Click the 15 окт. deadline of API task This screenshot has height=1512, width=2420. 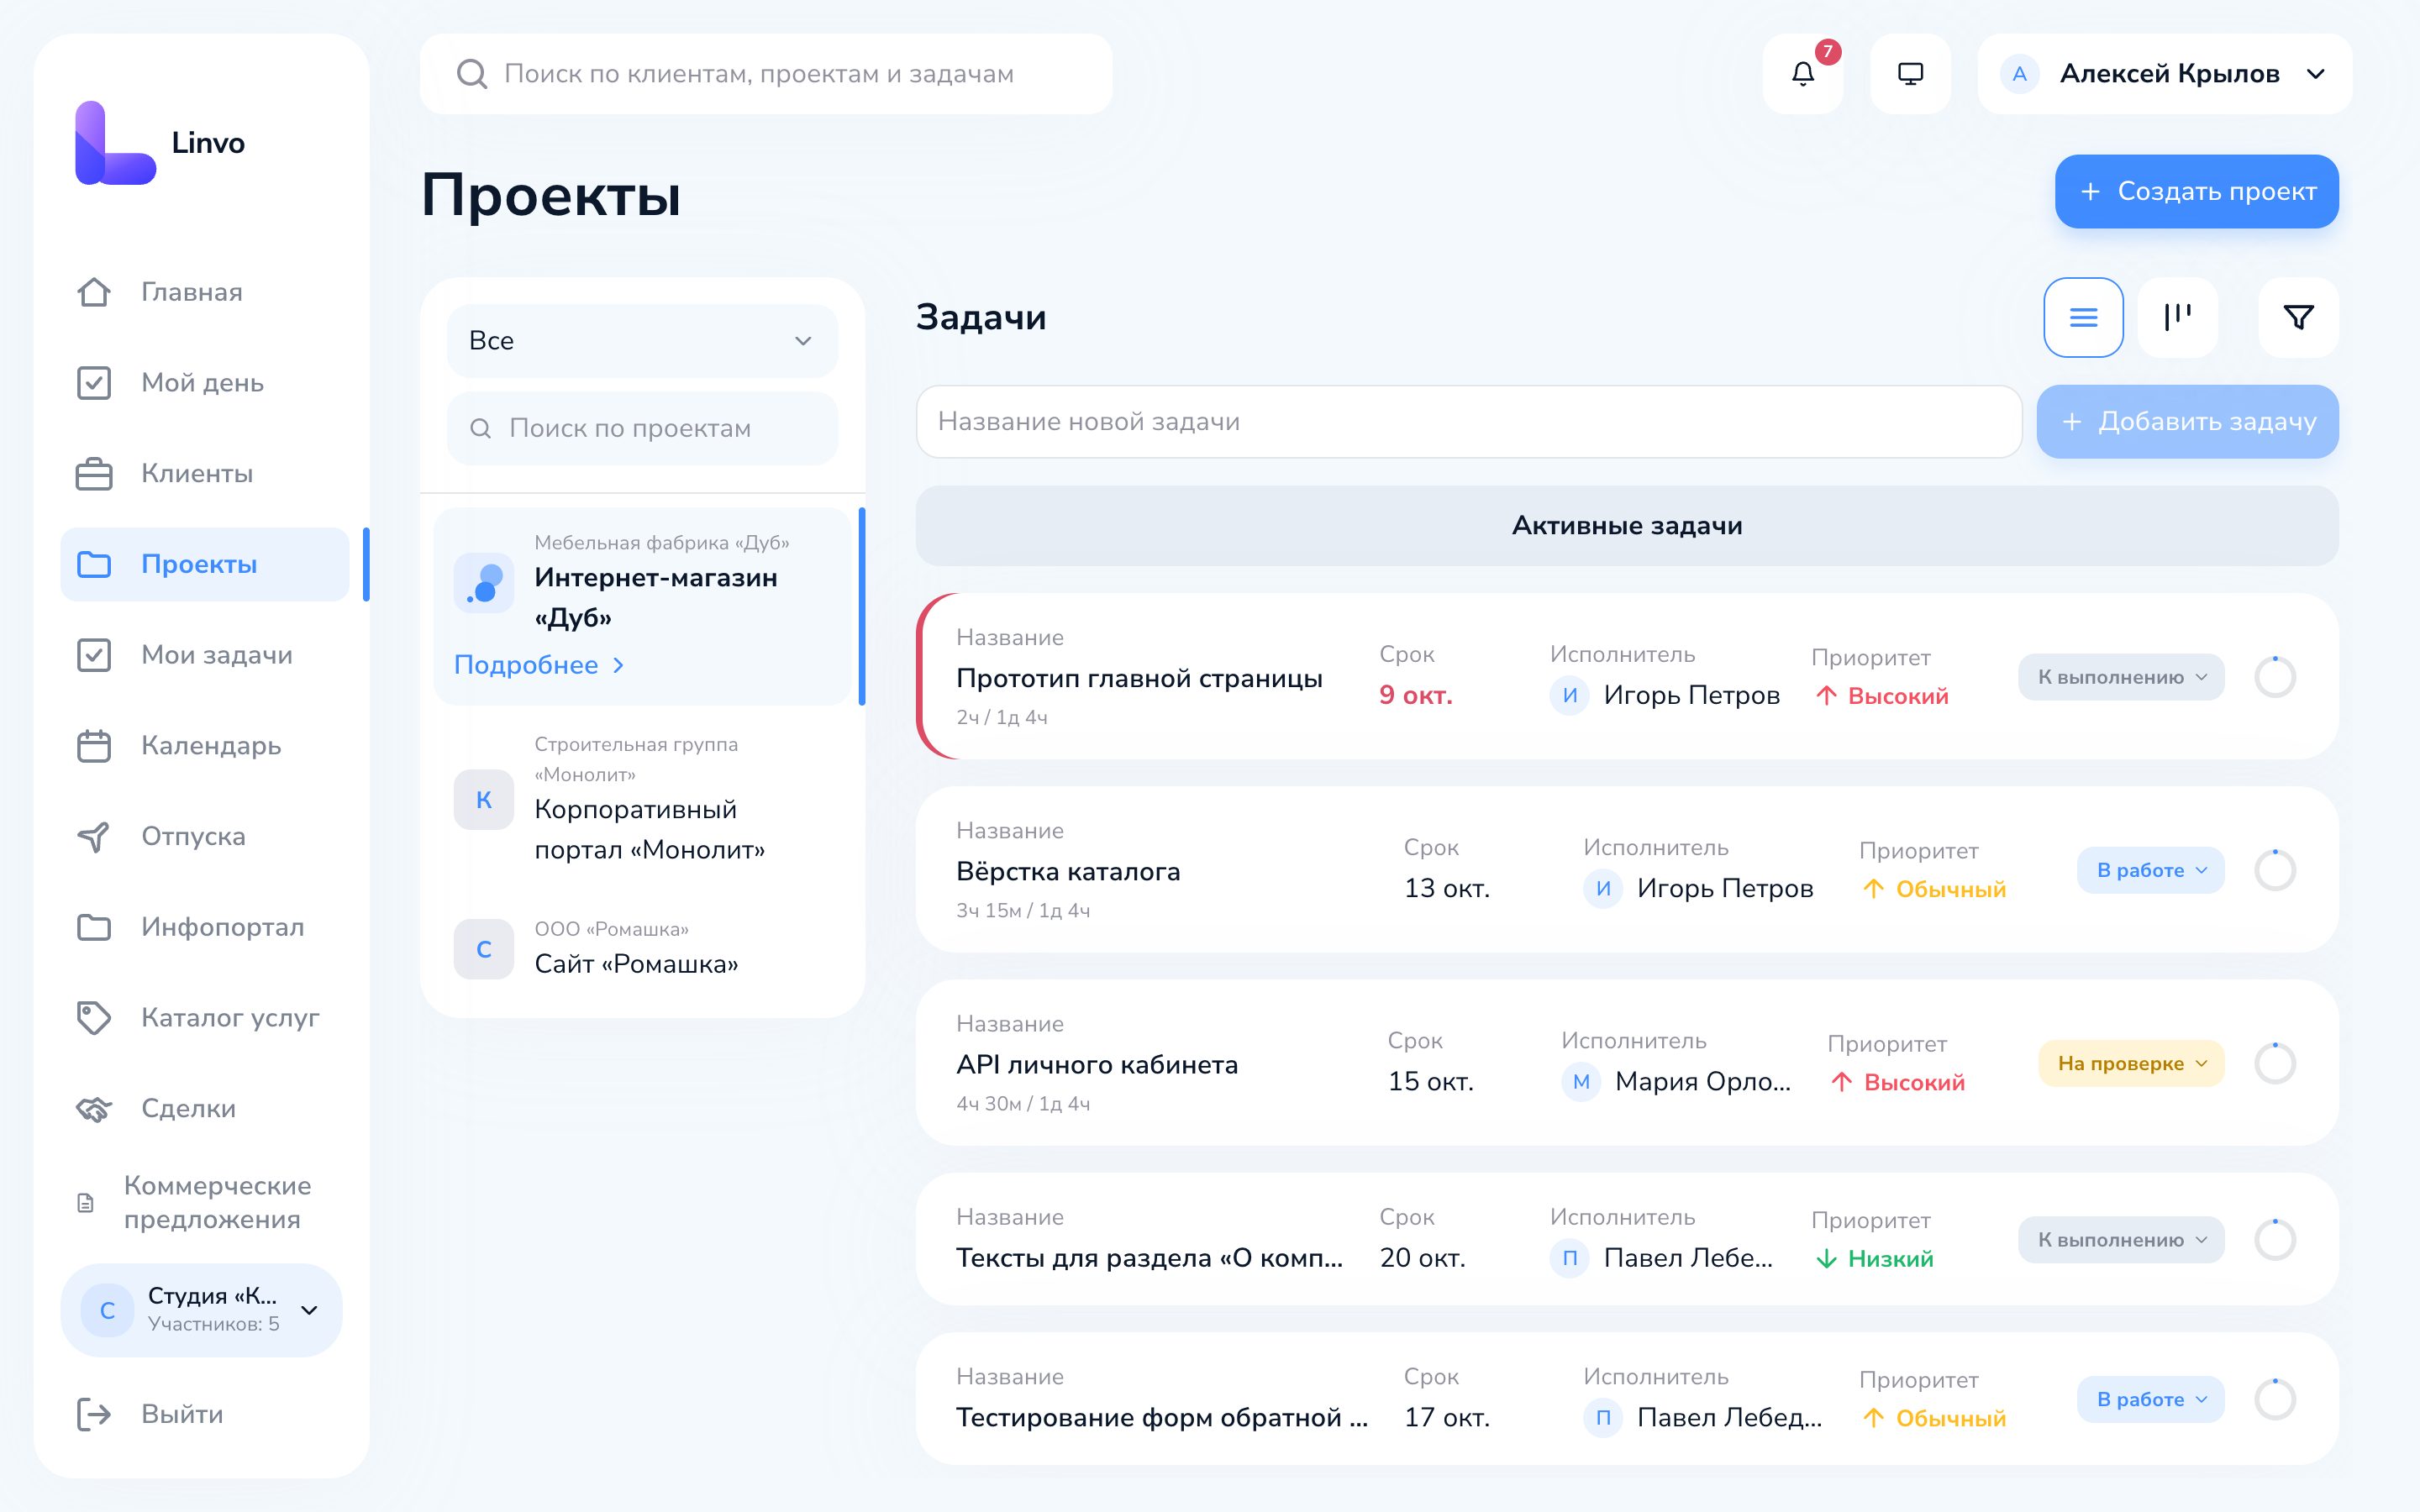pyautogui.click(x=1431, y=1082)
